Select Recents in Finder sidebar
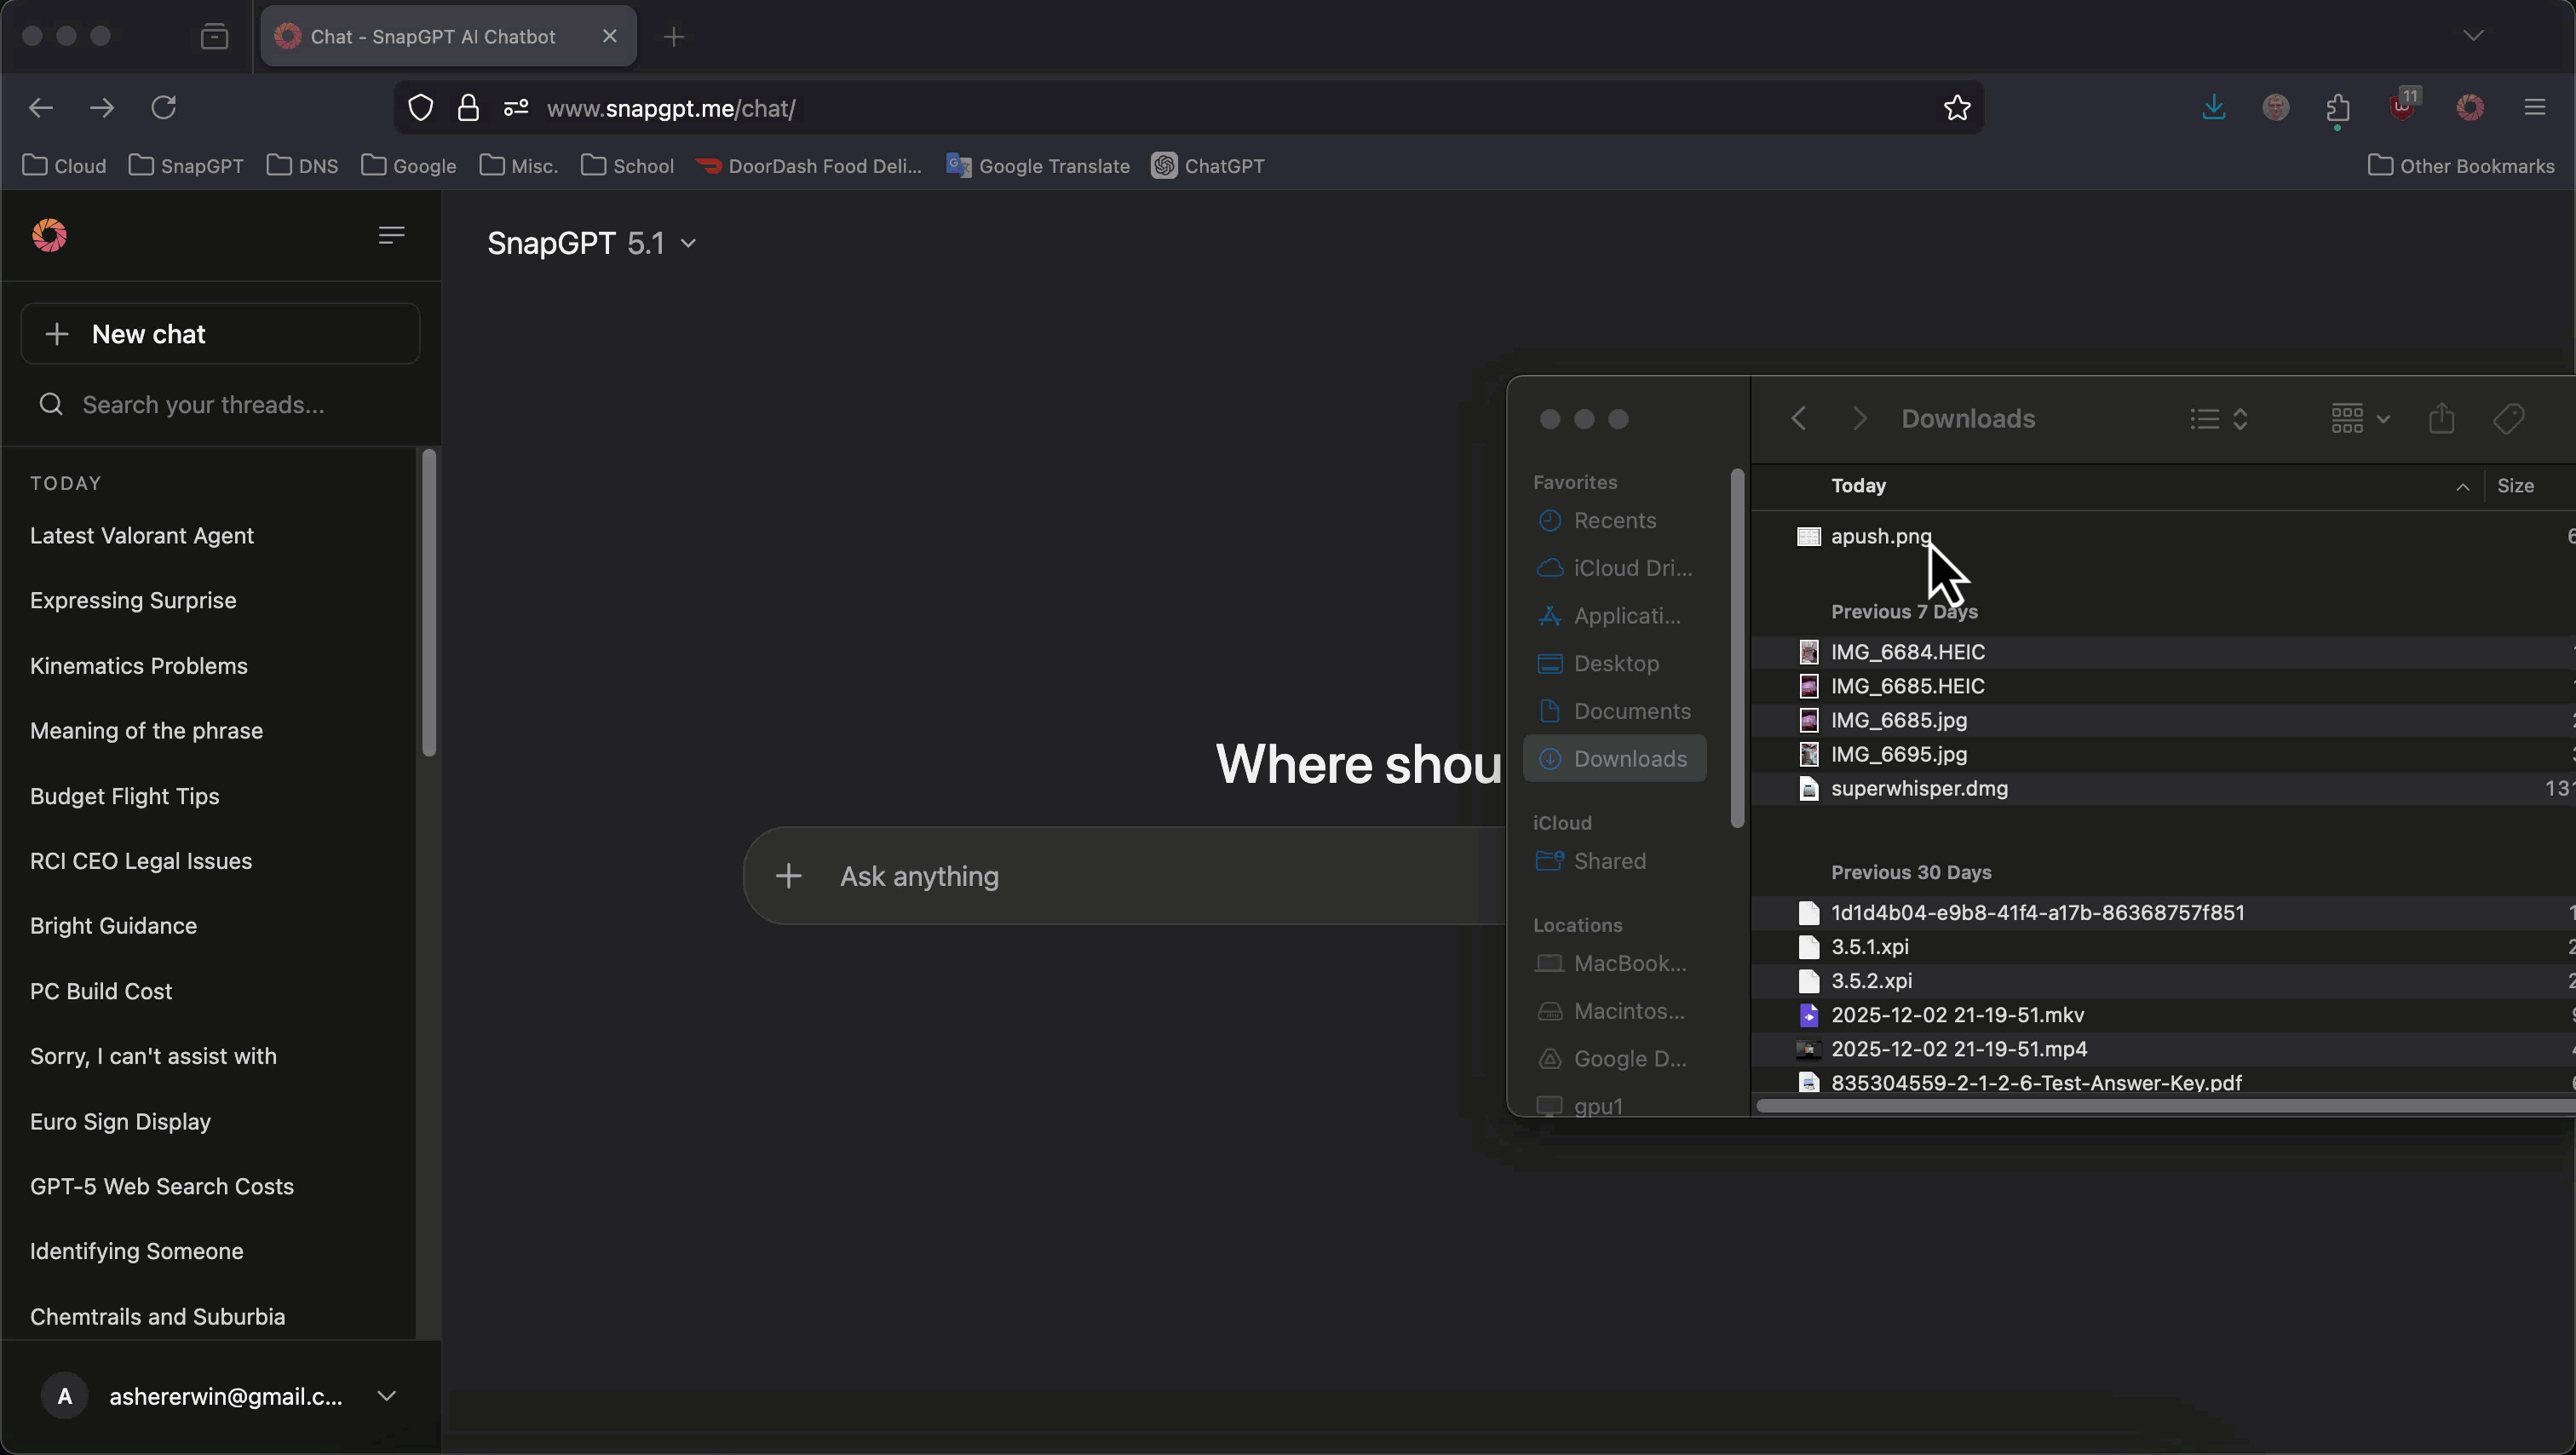Screen dimensions: 2576x1455 1614,521
